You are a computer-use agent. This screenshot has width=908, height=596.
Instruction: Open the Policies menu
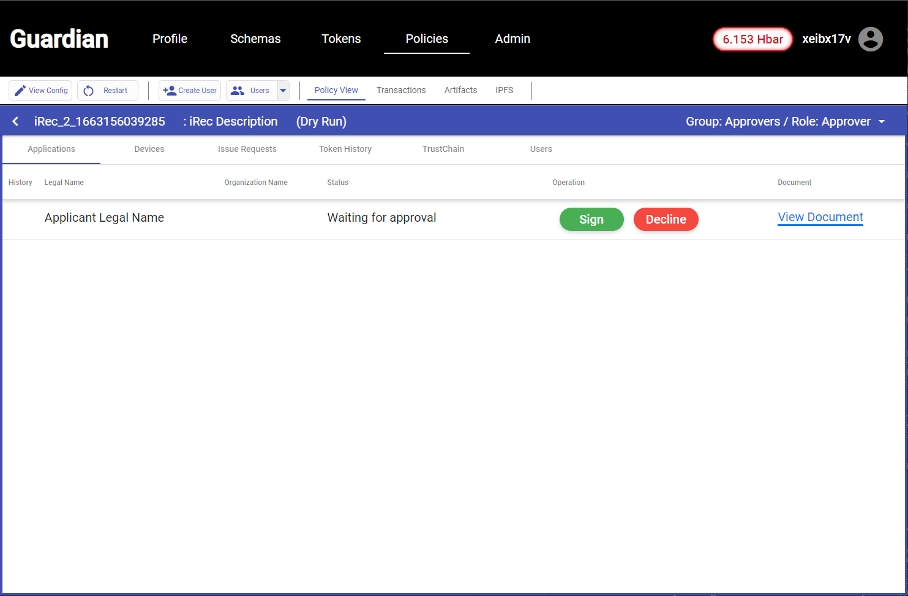tap(426, 39)
